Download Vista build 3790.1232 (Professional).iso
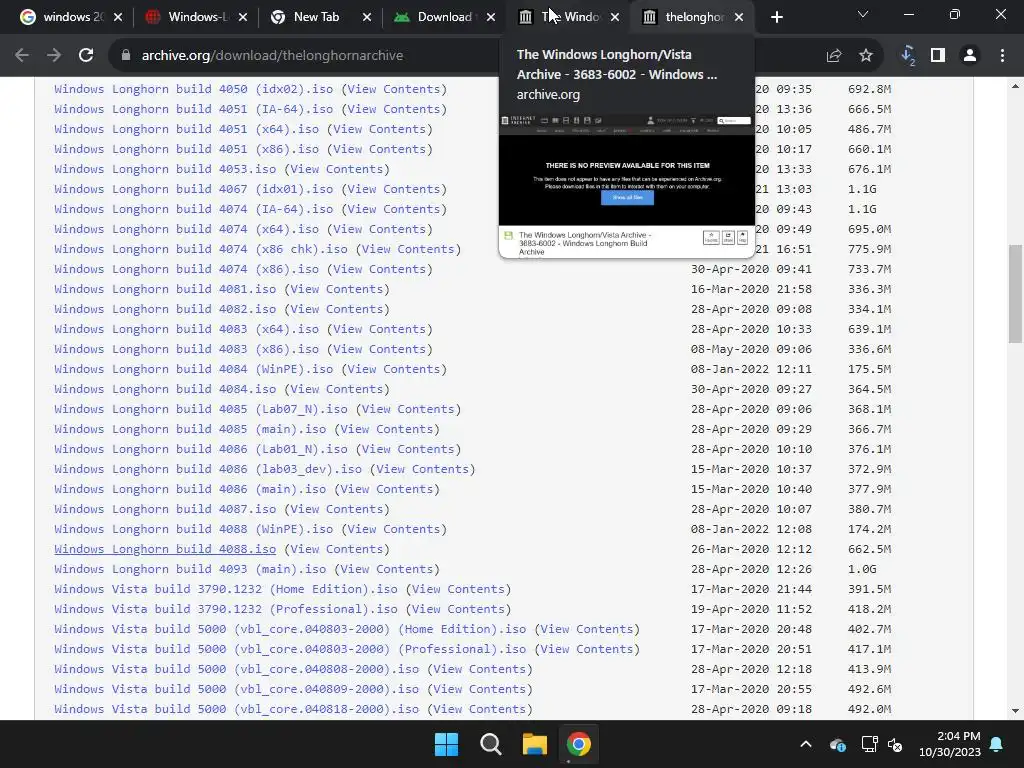The width and height of the screenshot is (1024, 768). tap(226, 609)
